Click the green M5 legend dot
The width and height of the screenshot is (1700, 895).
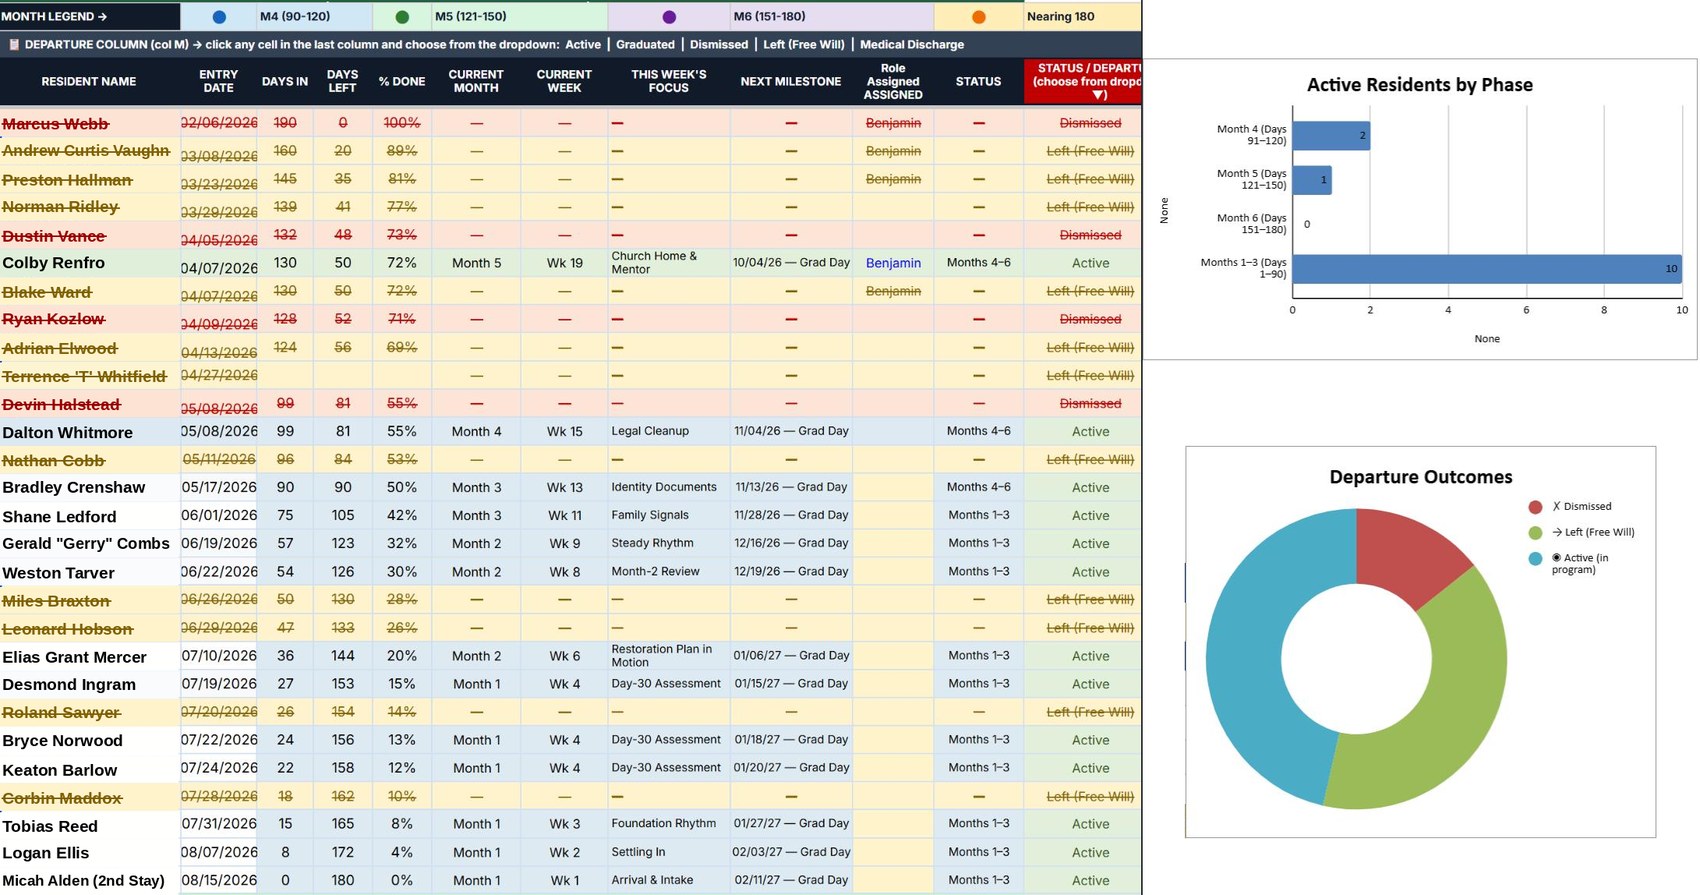[x=402, y=17]
